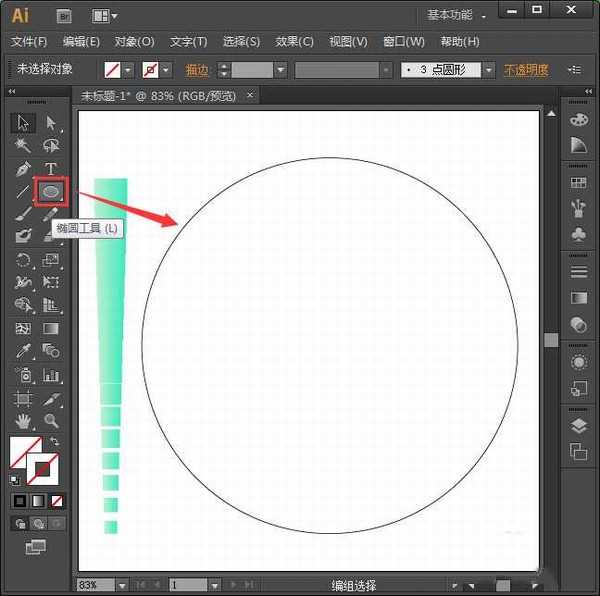Open the 对象(O) menu
Viewport: 600px width, 596px height.
(134, 42)
